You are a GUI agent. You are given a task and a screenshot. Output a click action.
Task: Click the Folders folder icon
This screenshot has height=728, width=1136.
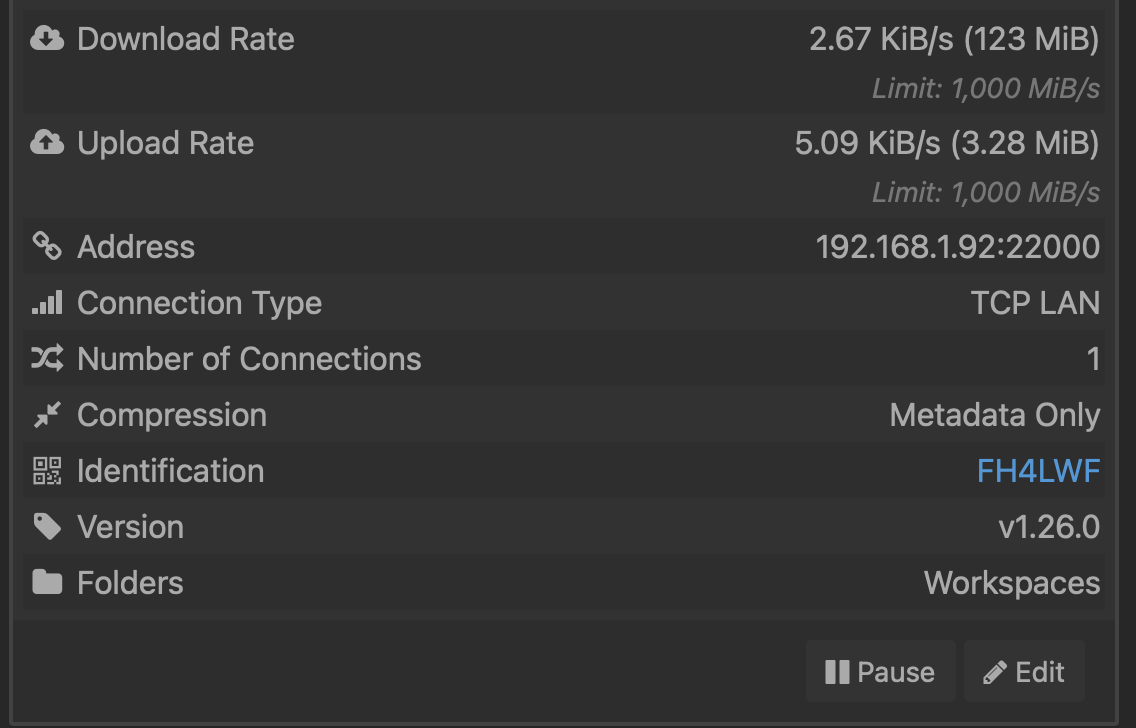tap(47, 582)
